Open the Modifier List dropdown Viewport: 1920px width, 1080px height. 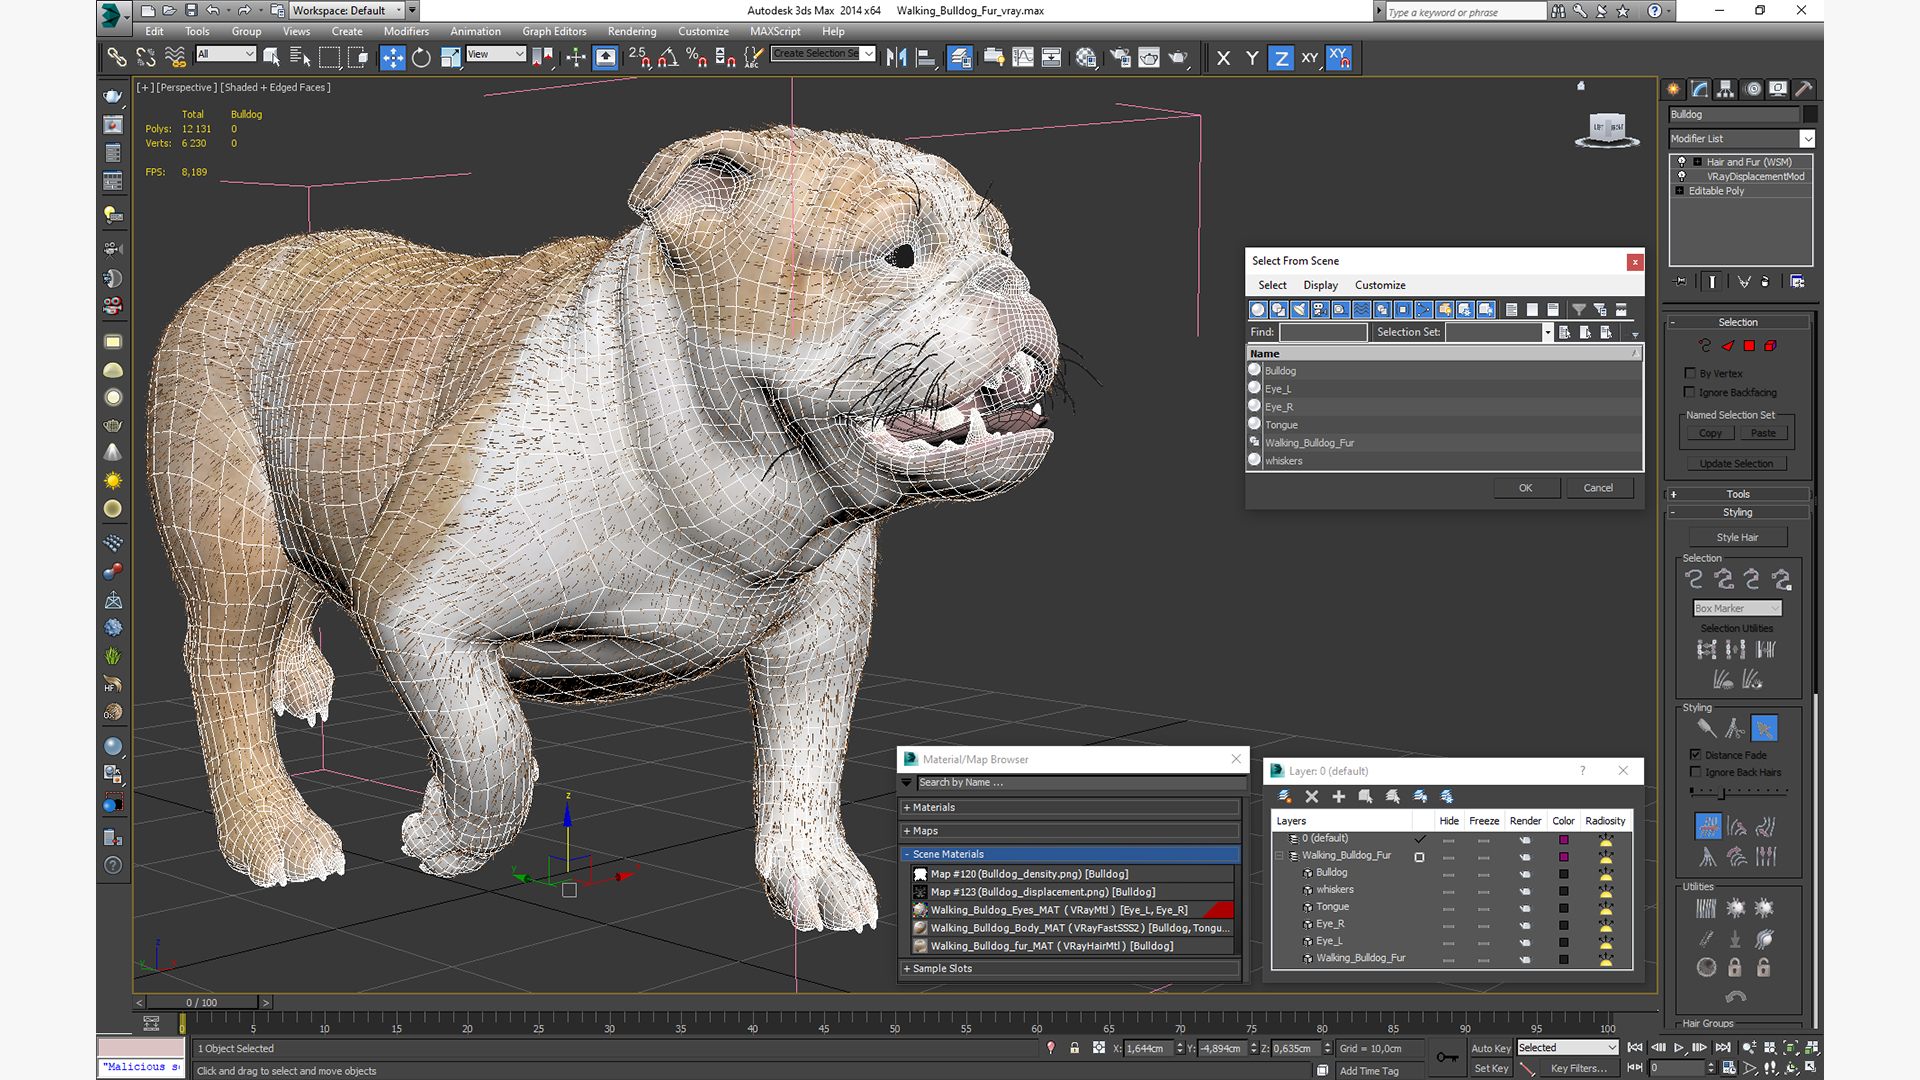pos(1807,139)
